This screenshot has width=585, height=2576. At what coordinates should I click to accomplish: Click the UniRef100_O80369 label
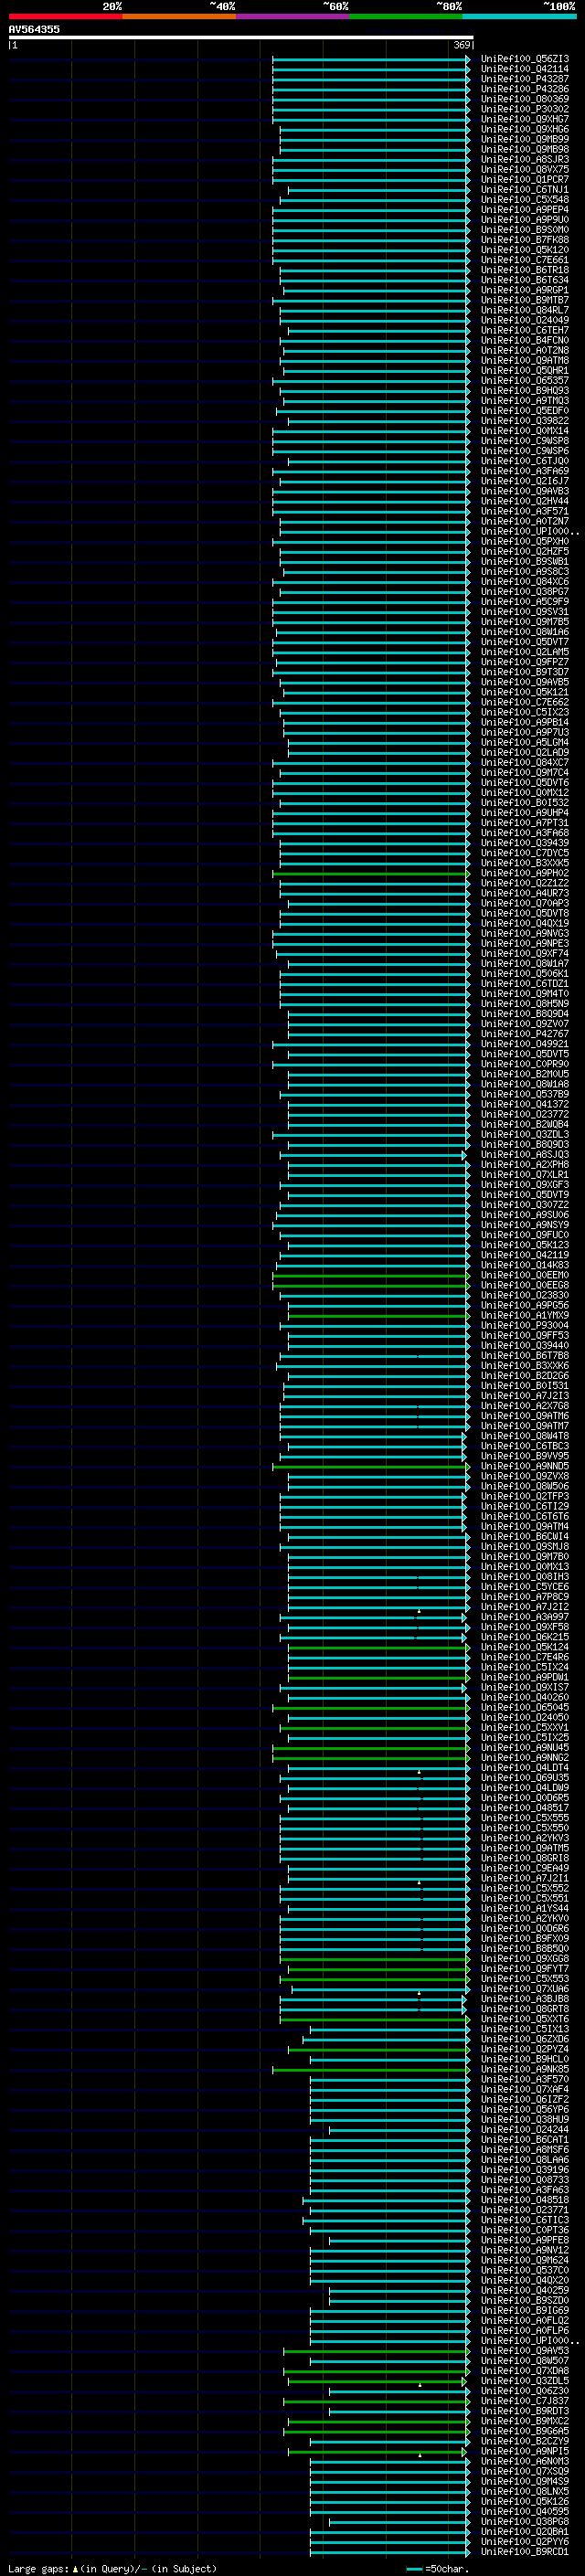[x=525, y=99]
